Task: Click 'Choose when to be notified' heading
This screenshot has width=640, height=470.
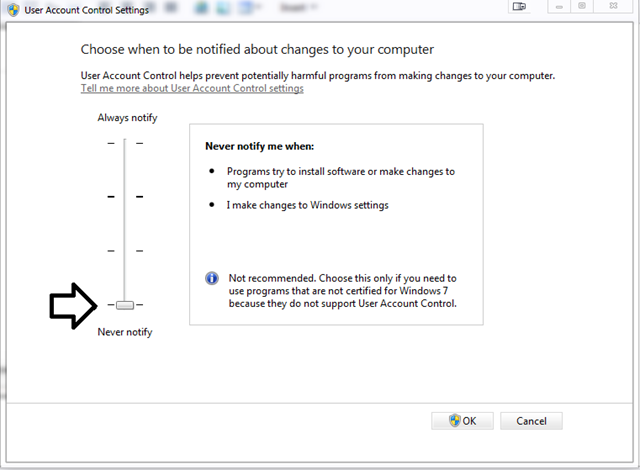Action: tap(257, 49)
